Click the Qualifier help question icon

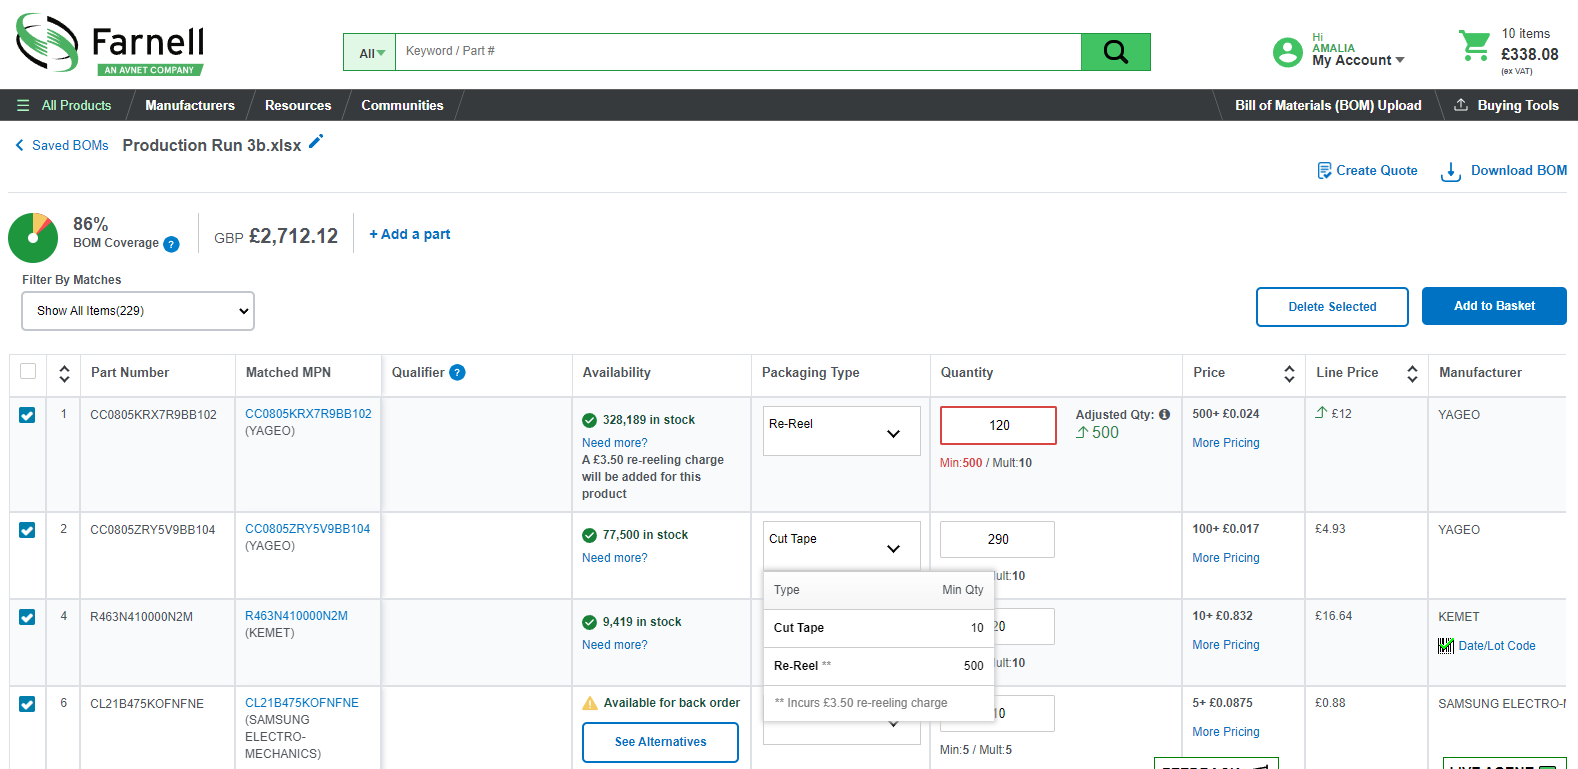pyautogui.click(x=457, y=372)
